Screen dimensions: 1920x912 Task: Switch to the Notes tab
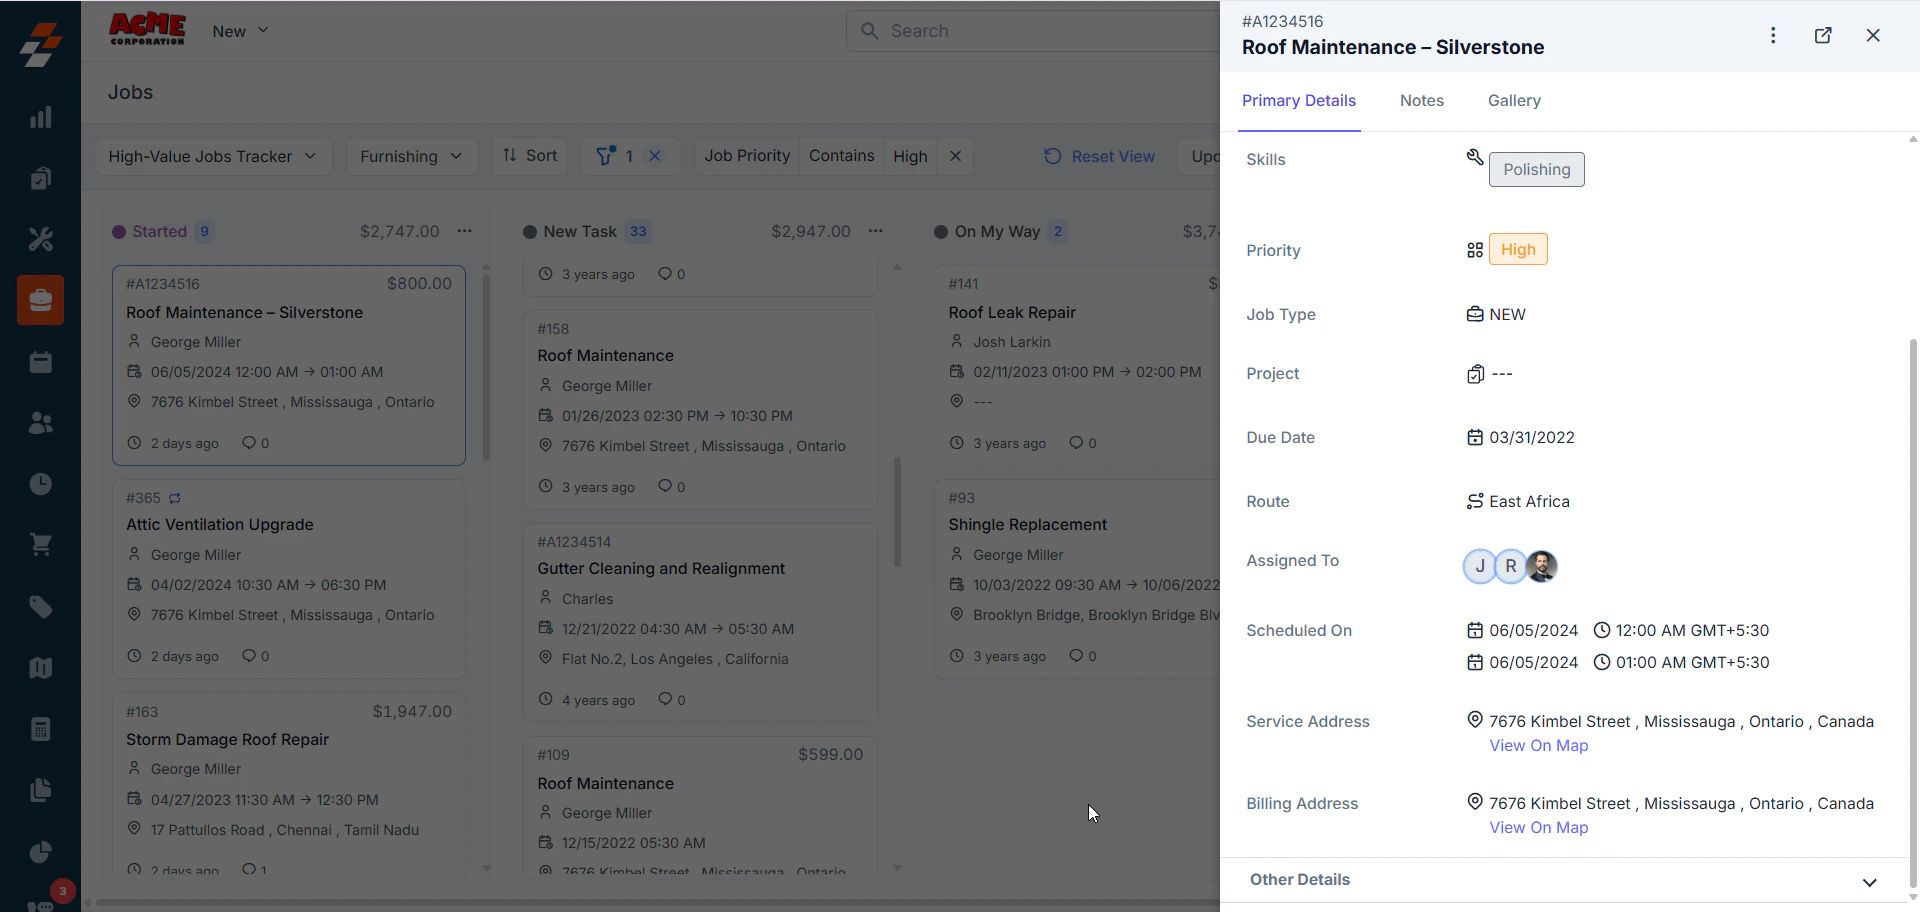tap(1421, 101)
